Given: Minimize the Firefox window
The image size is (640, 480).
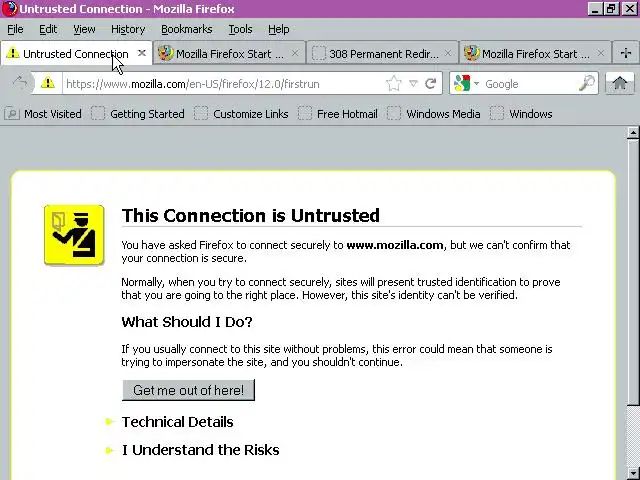Looking at the screenshot, I should [595, 9].
